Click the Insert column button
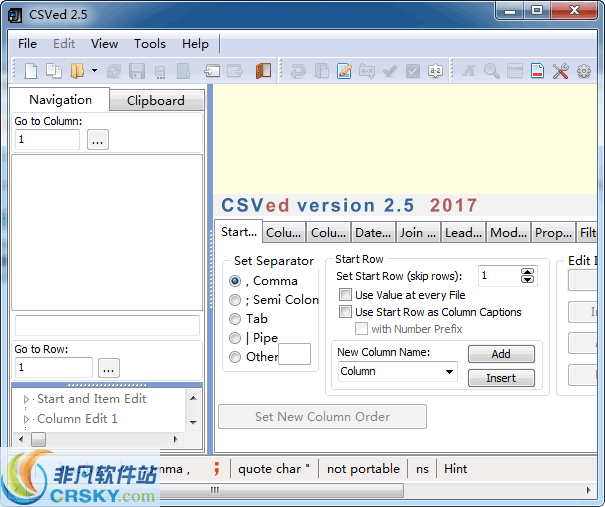Screen dimensions: 605x507 [501, 378]
